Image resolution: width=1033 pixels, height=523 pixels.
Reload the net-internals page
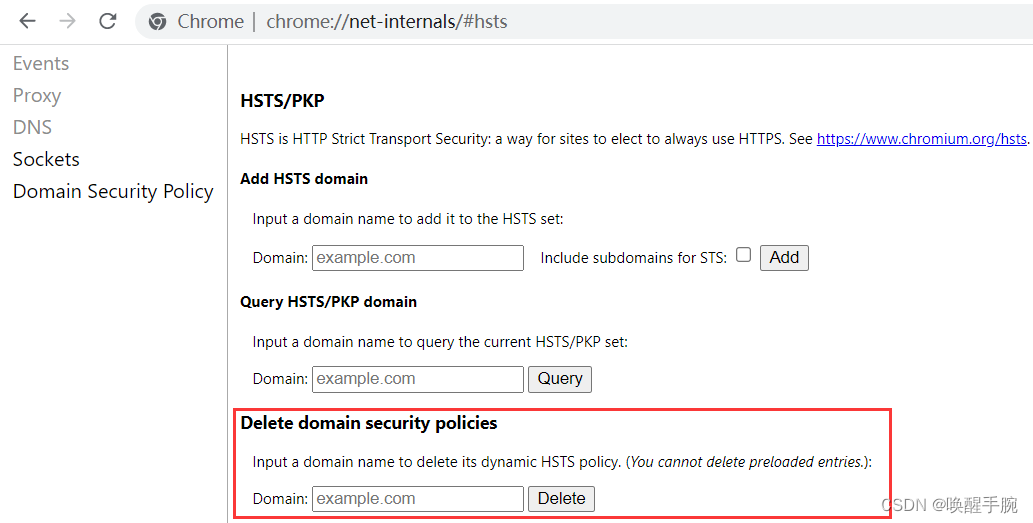pos(107,21)
